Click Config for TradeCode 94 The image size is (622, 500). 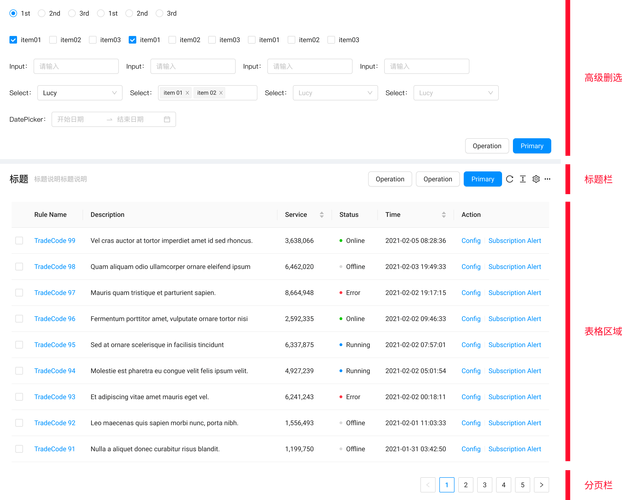[471, 371]
